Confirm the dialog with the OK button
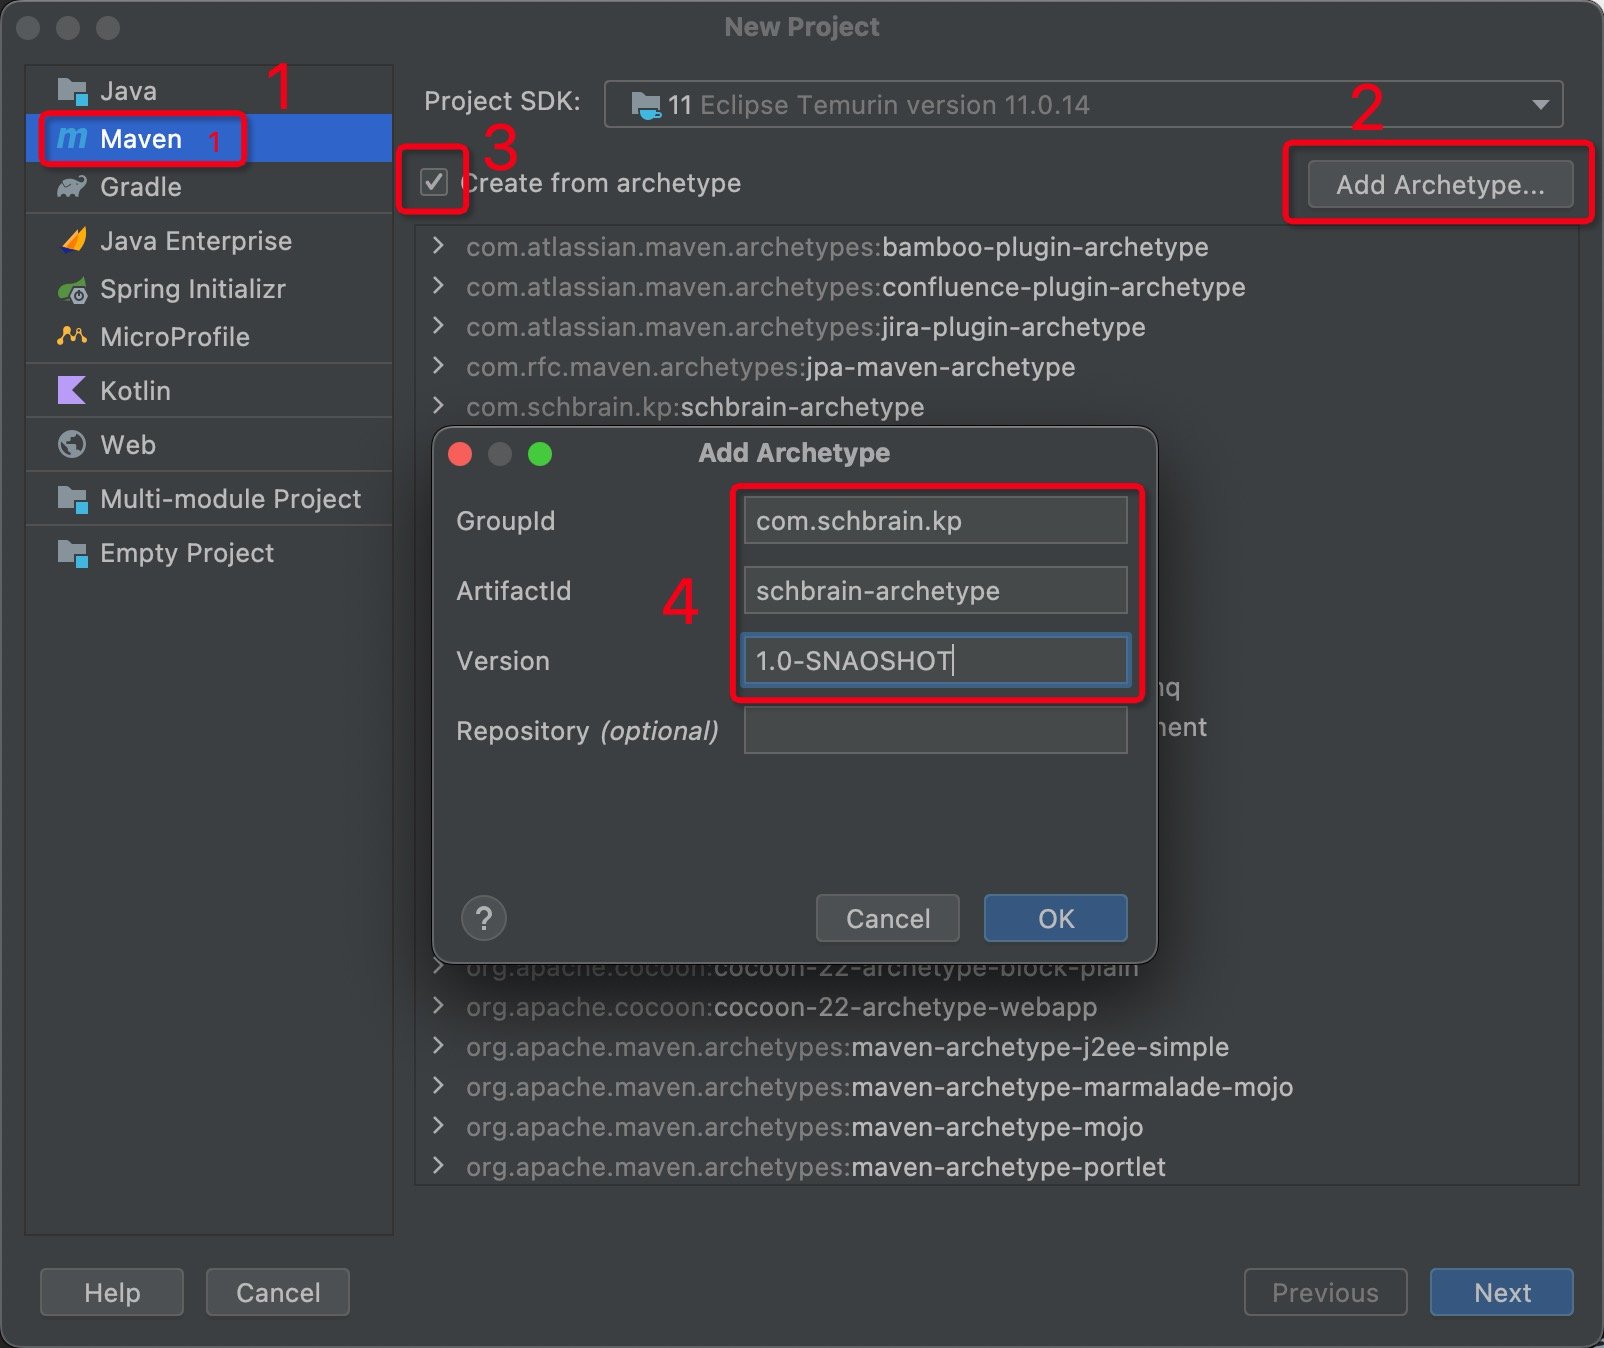The image size is (1604, 1348). point(1055,918)
